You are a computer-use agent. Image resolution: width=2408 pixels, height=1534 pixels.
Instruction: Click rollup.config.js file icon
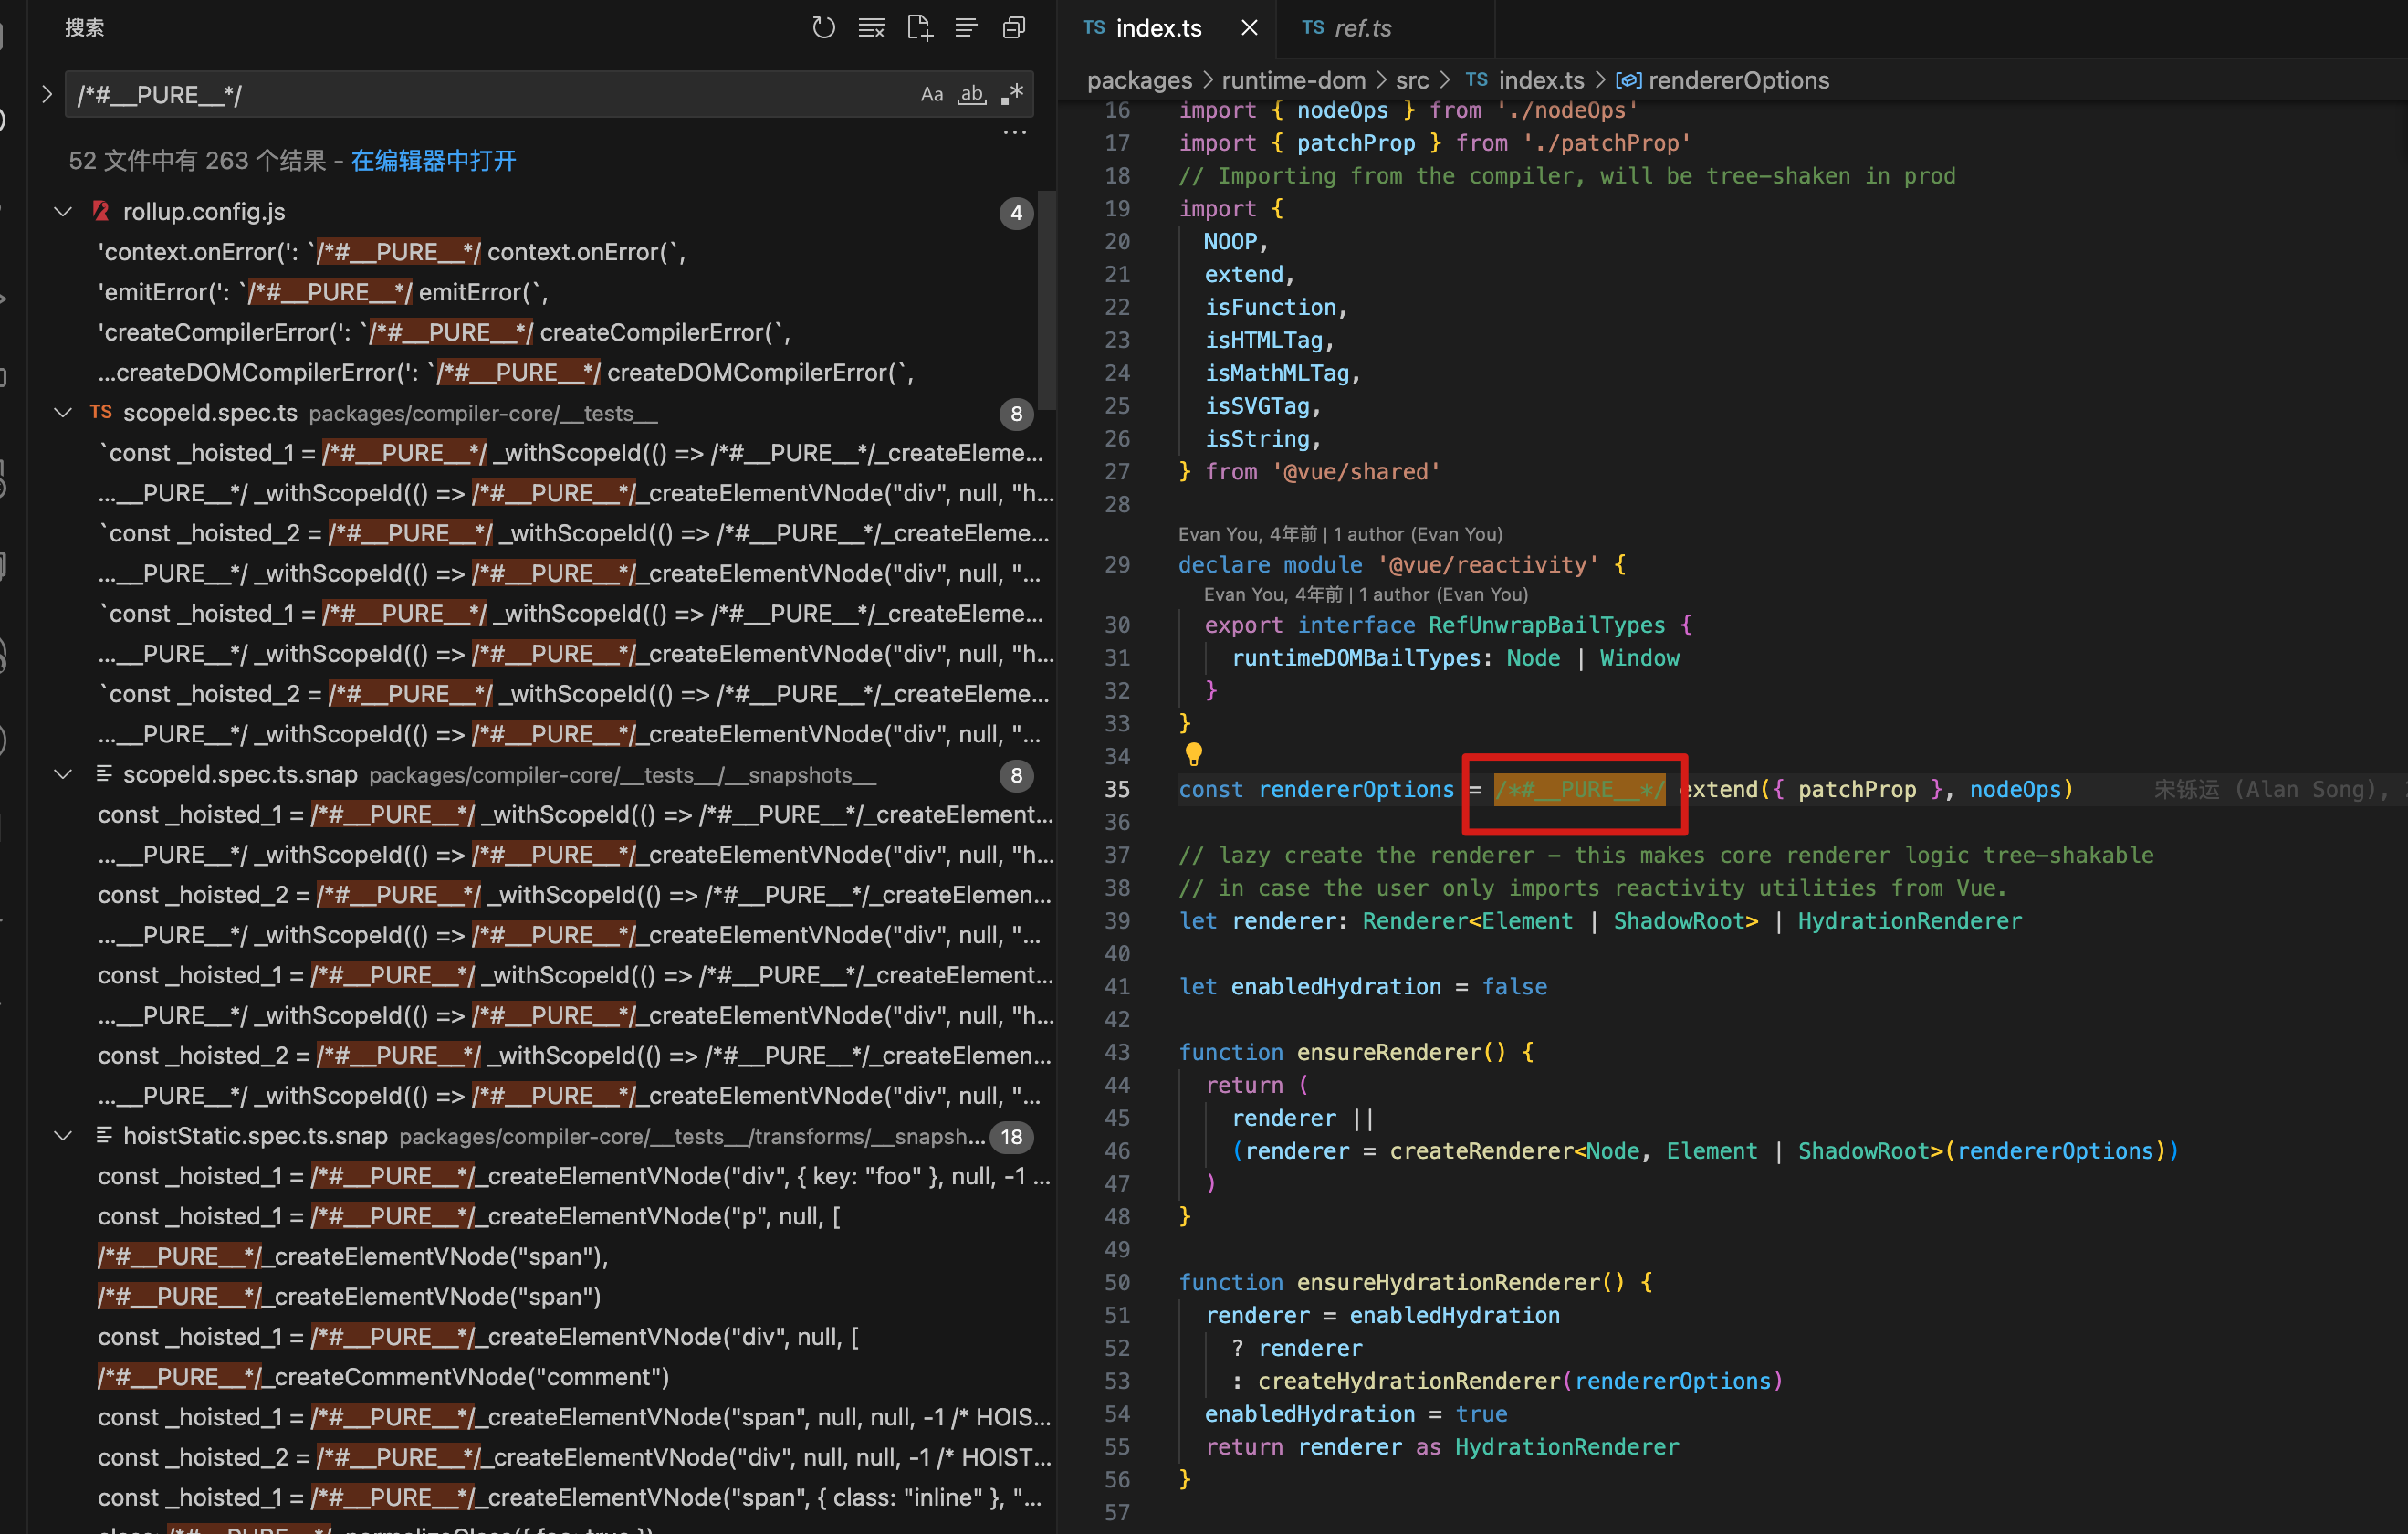(x=101, y=211)
